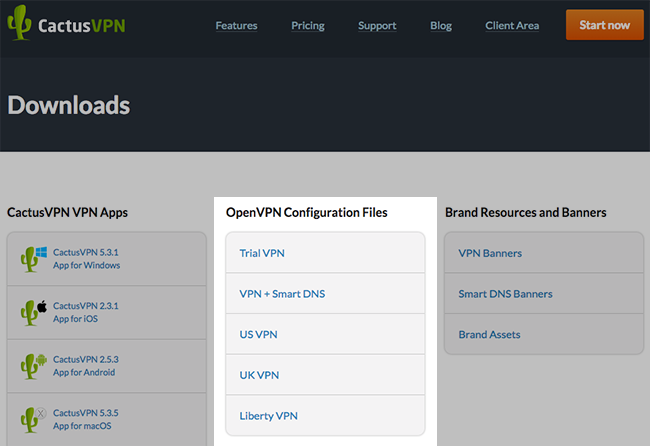Click the CactusVPN wordmark text
650x446 pixels.
(x=82, y=26)
